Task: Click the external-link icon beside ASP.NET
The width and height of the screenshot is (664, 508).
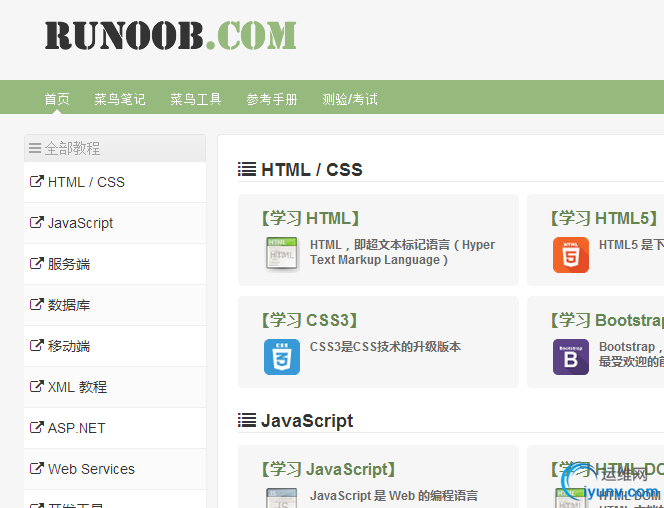Action: point(36,428)
